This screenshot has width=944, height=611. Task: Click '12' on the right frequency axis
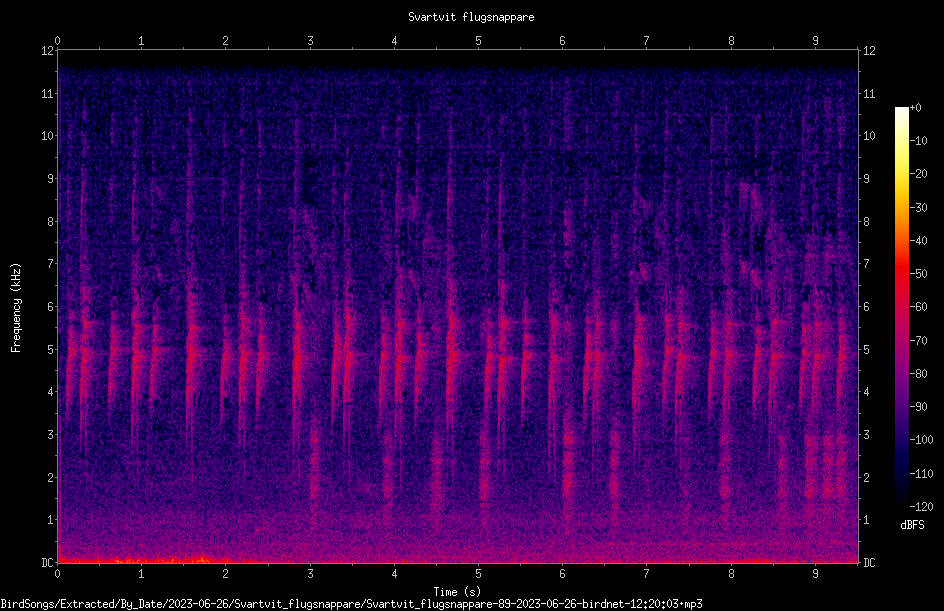pyautogui.click(x=869, y=51)
